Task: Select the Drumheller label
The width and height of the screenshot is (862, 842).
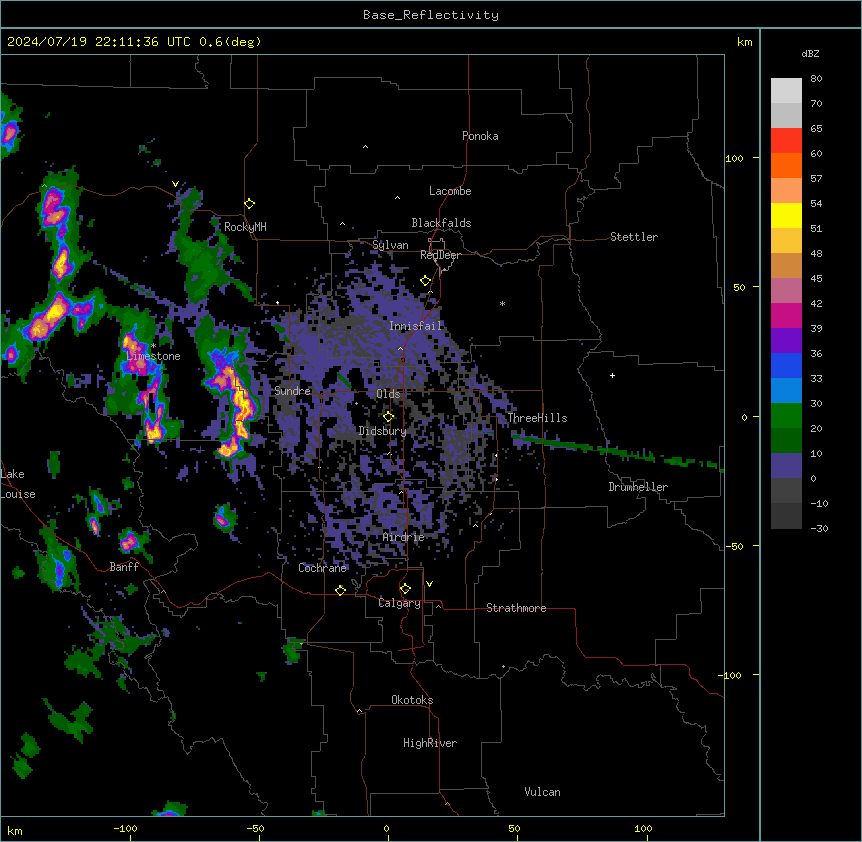Action: pos(638,487)
